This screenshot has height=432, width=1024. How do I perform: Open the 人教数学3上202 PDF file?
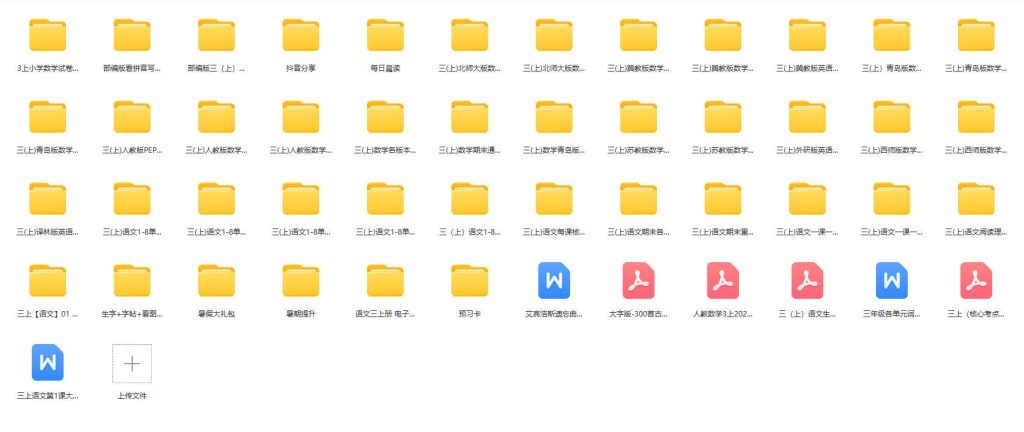722,281
